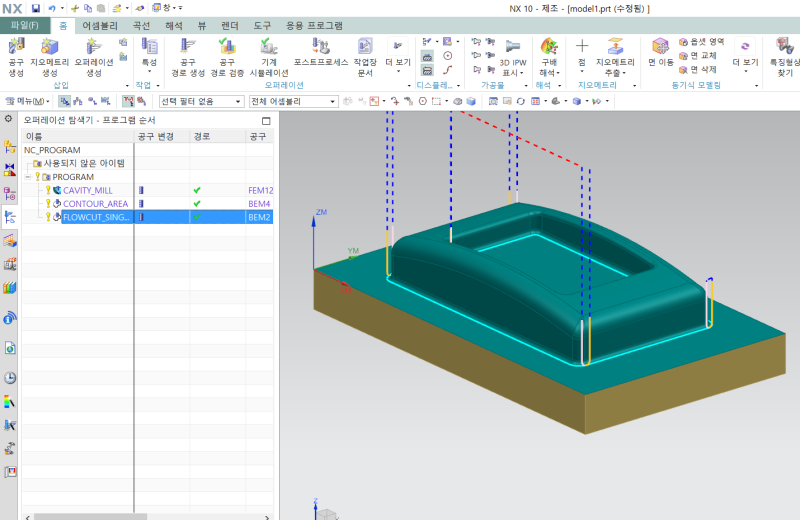Screen dimensions: 800x520
Task: Open the 파일(F) menu
Action: coord(24,25)
